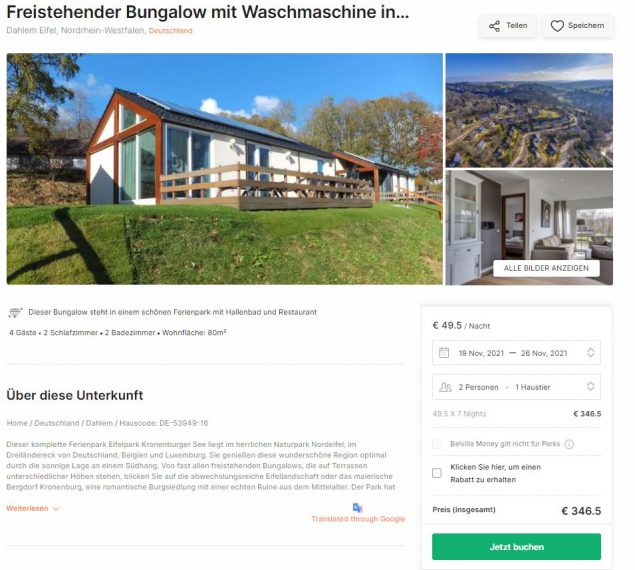Click the Google Translate icon
The image size is (635, 570).
click(x=357, y=508)
